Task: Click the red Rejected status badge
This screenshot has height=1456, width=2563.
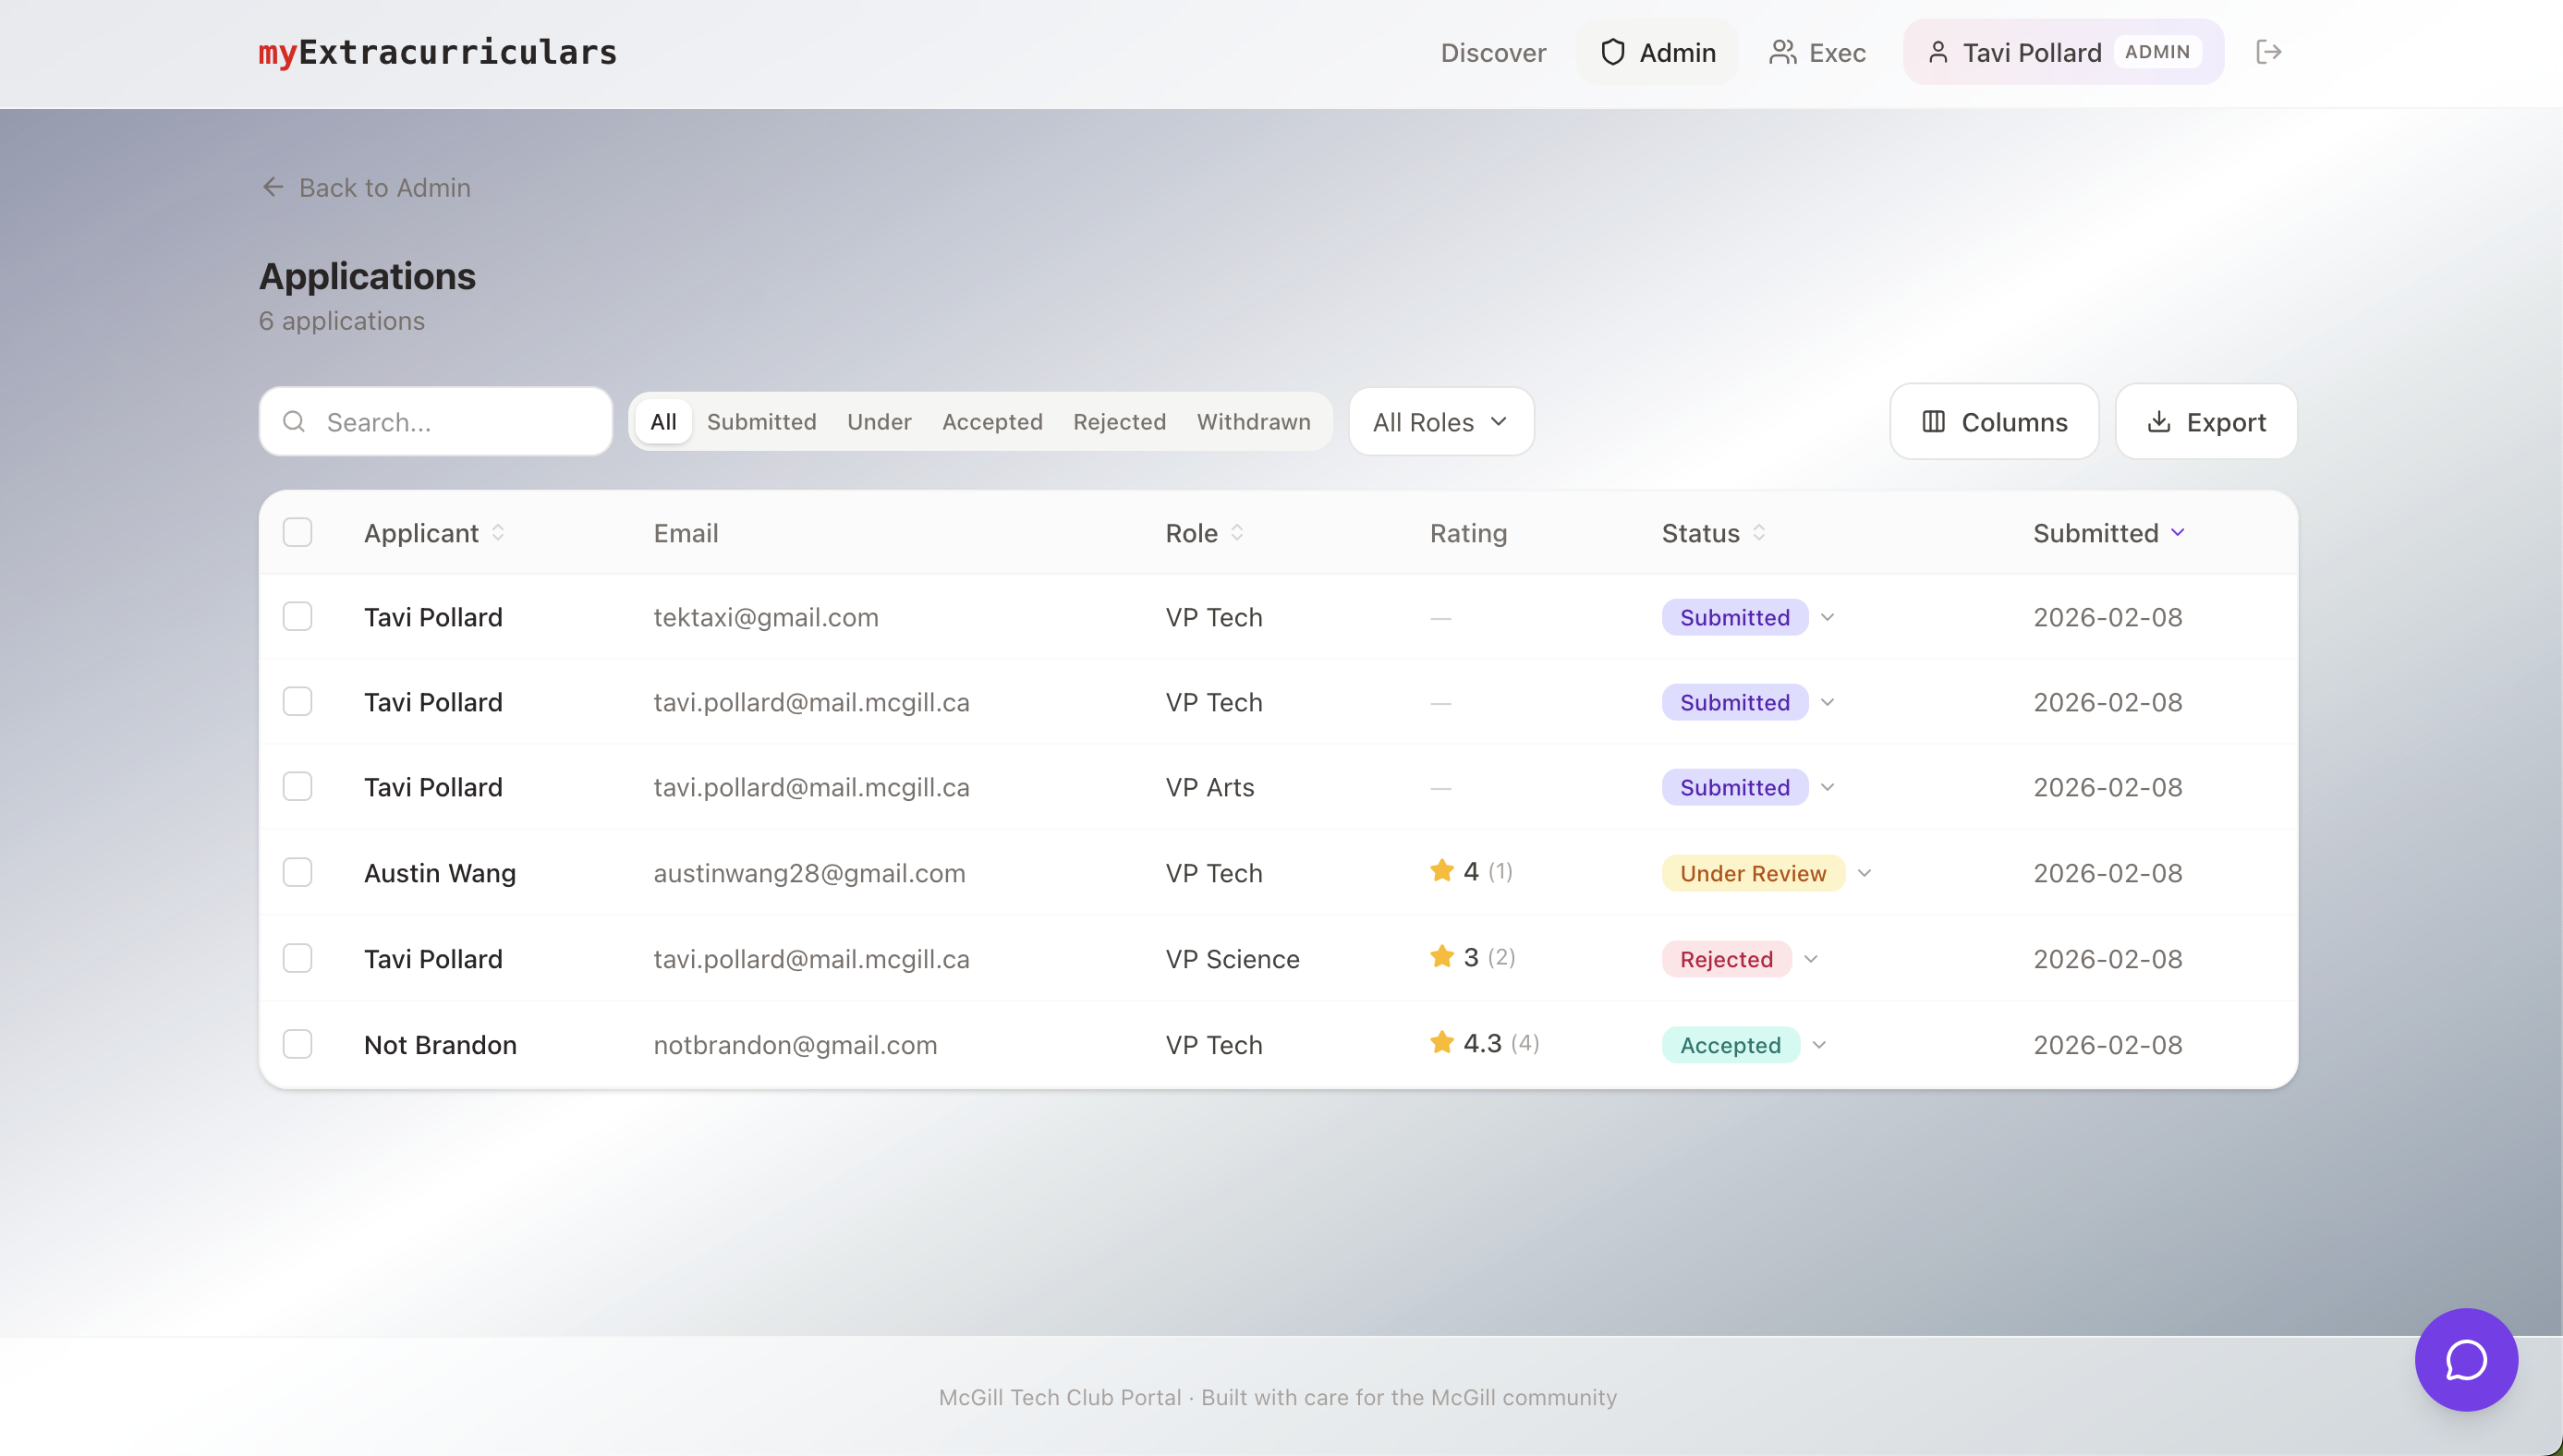Action: 1725,959
